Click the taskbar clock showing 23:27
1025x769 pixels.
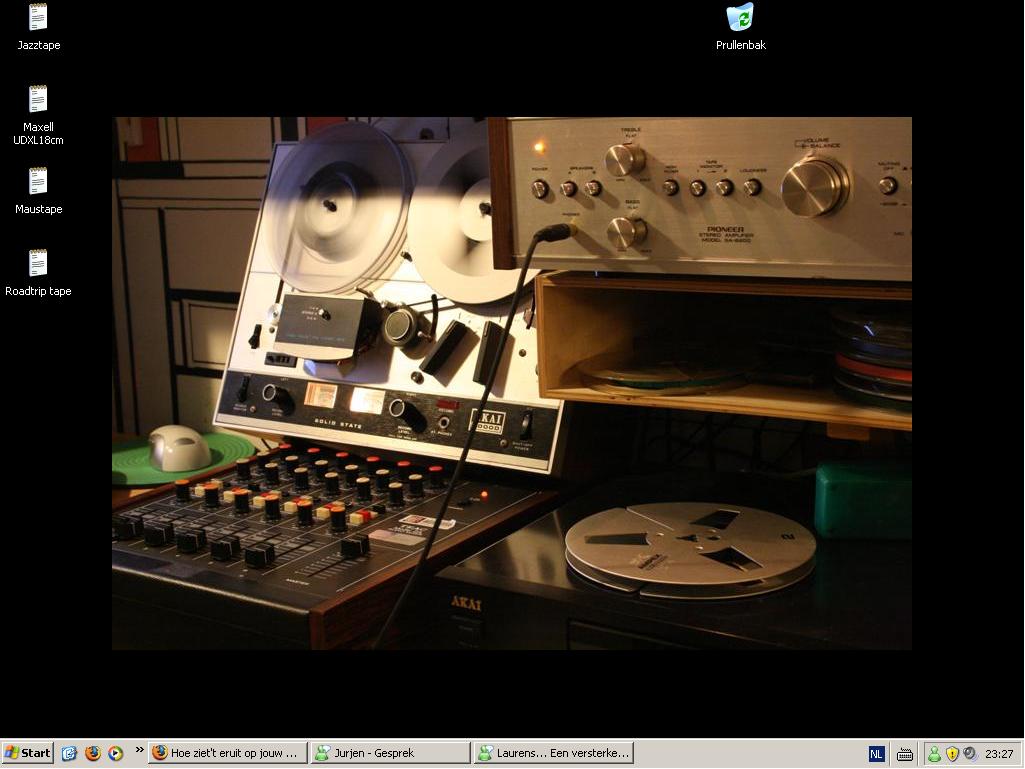[x=999, y=754]
